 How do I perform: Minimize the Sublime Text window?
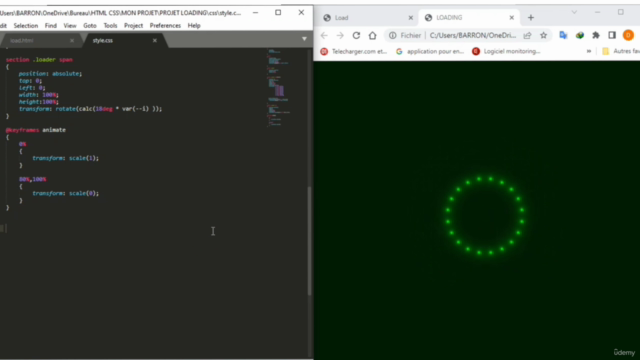click(x=255, y=13)
